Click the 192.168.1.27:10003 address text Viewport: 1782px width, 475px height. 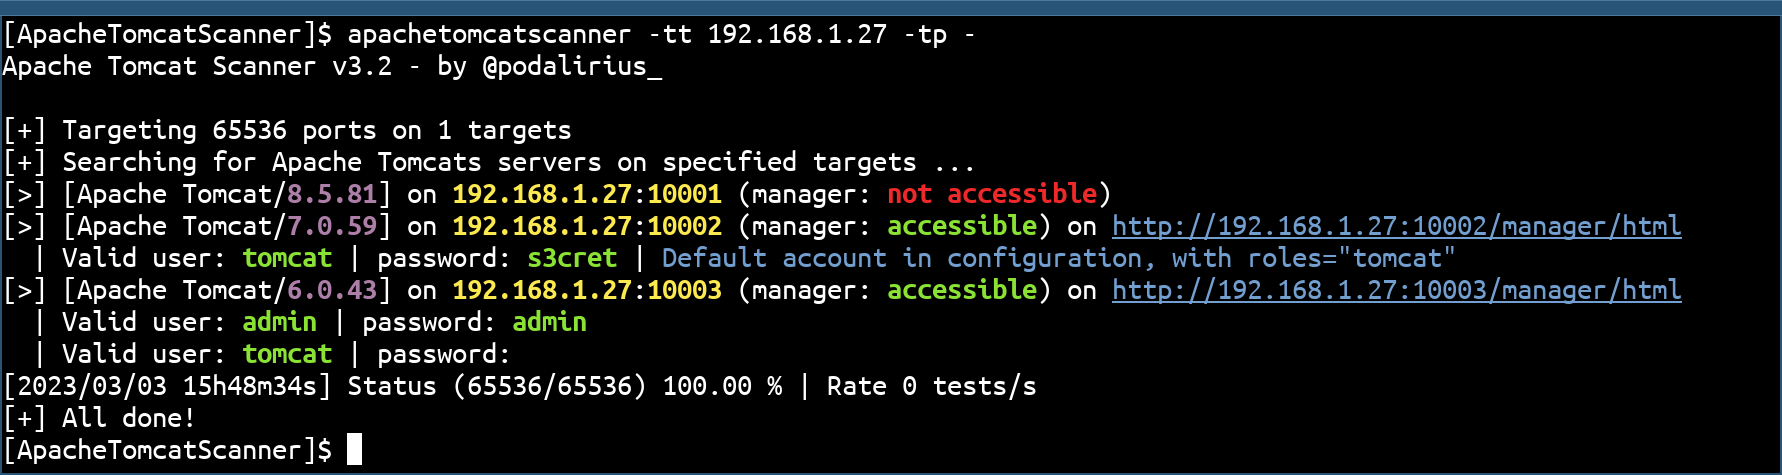[x=587, y=290]
